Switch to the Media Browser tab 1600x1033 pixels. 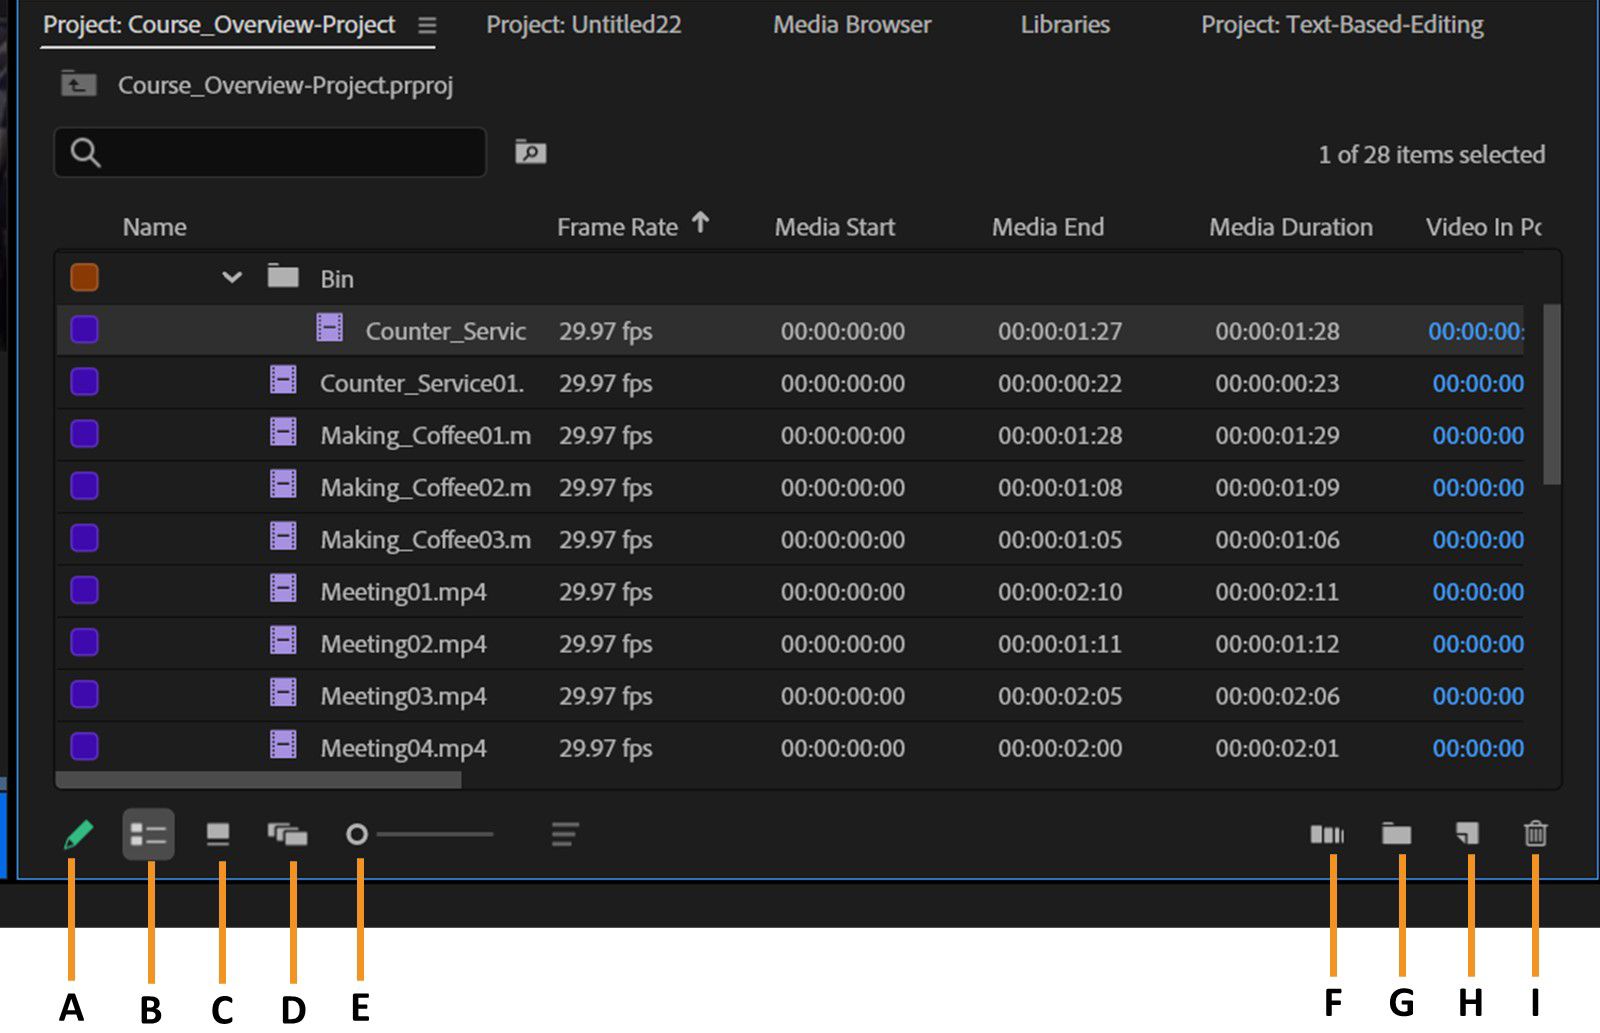coord(851,25)
